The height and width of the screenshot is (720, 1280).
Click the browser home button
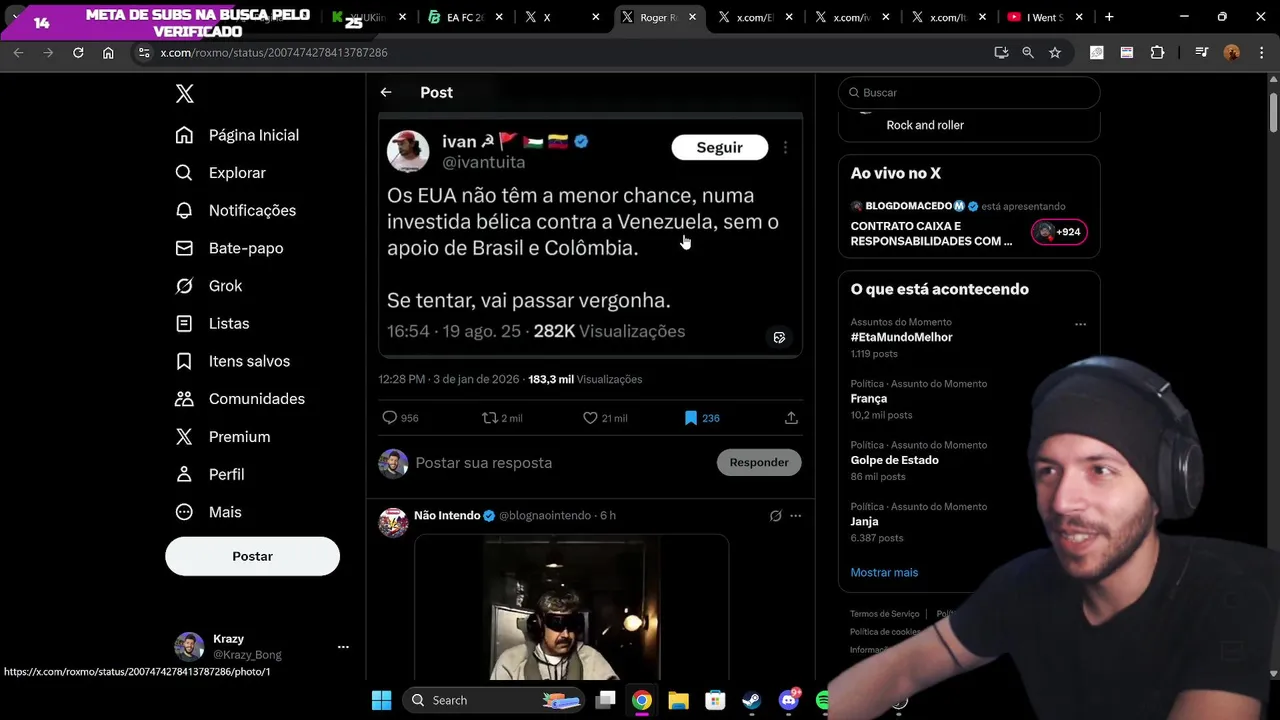(108, 52)
